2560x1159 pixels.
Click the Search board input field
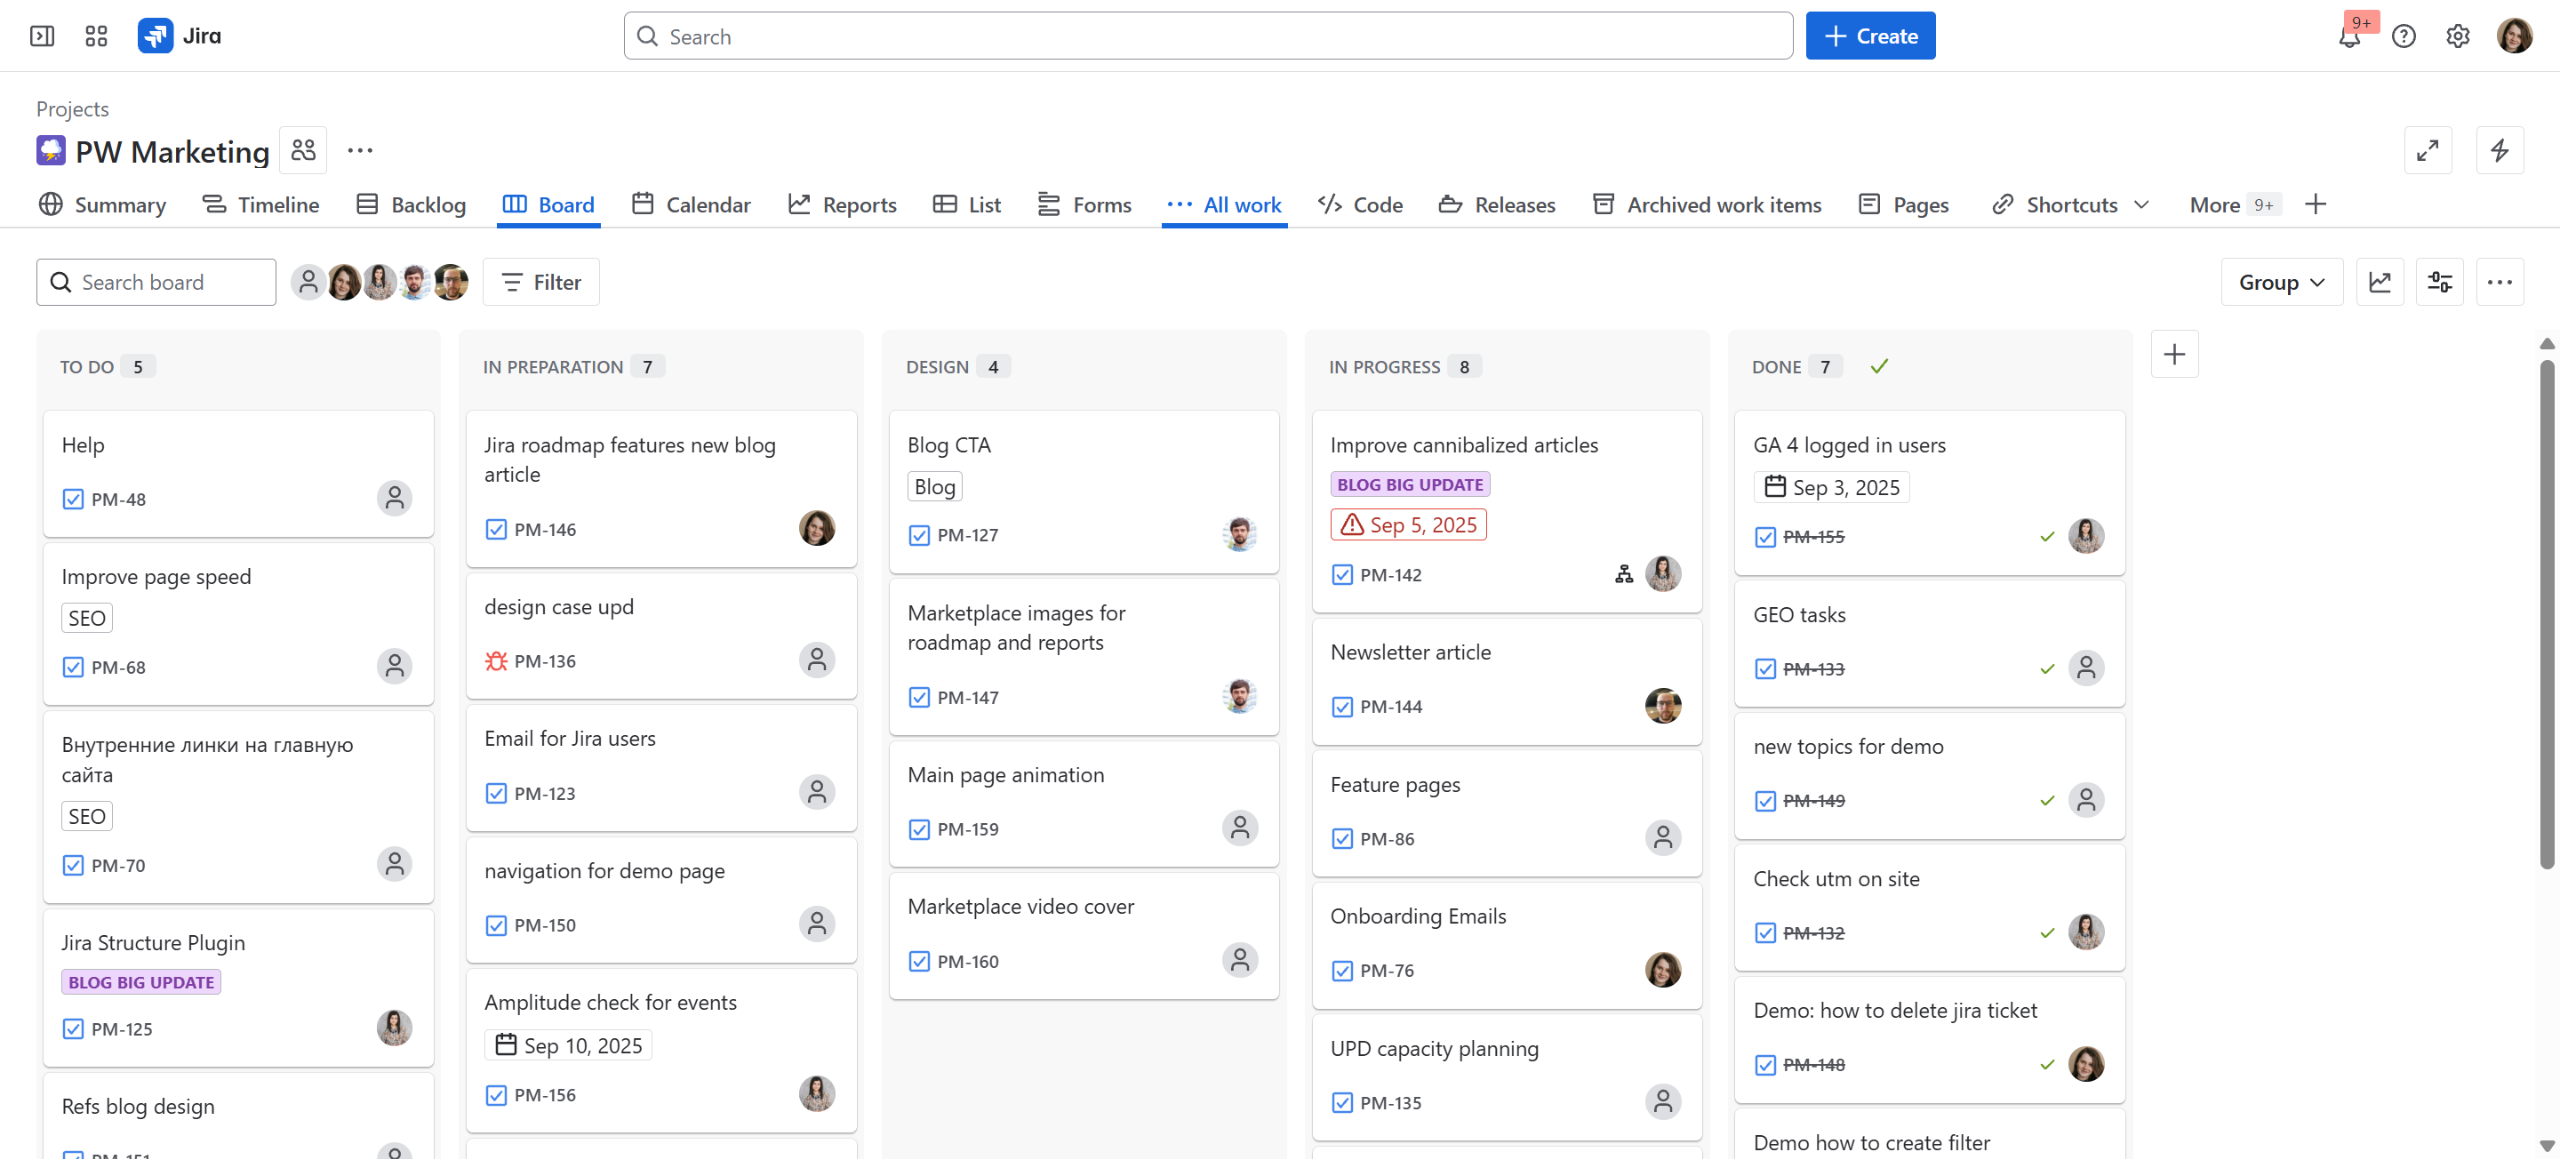(x=156, y=282)
